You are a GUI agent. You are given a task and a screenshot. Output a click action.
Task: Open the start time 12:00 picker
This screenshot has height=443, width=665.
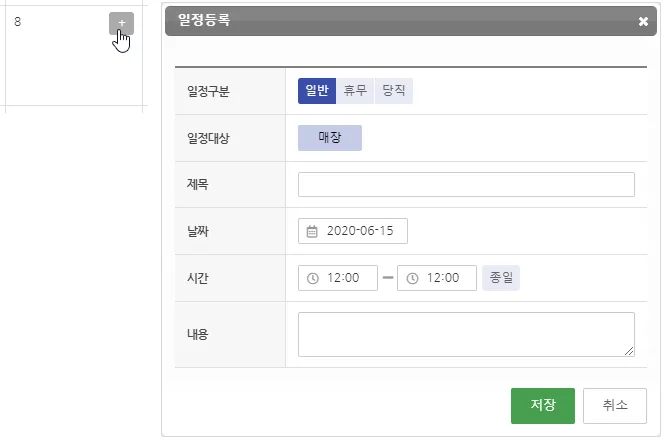(x=344, y=278)
